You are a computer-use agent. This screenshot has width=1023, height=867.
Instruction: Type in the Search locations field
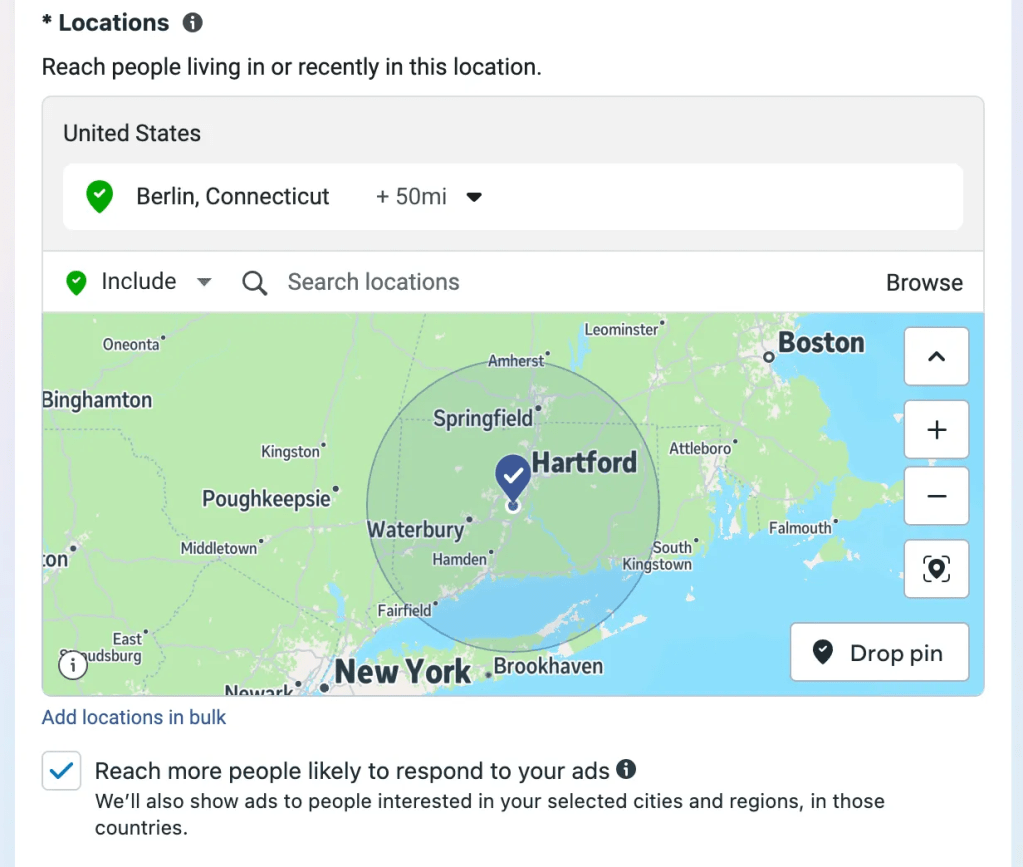click(x=500, y=283)
